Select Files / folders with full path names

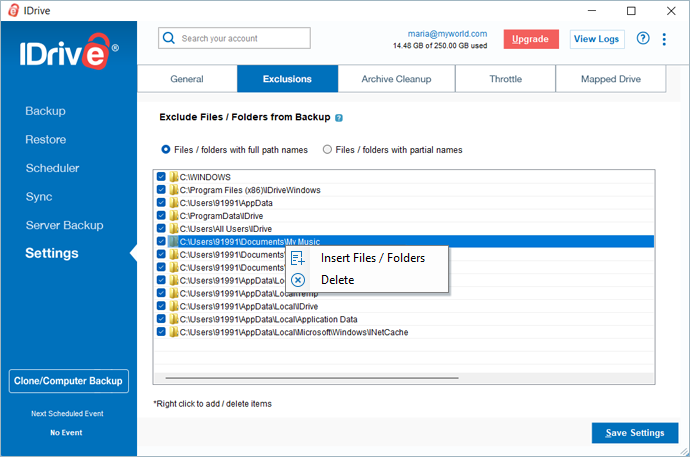(x=166, y=150)
